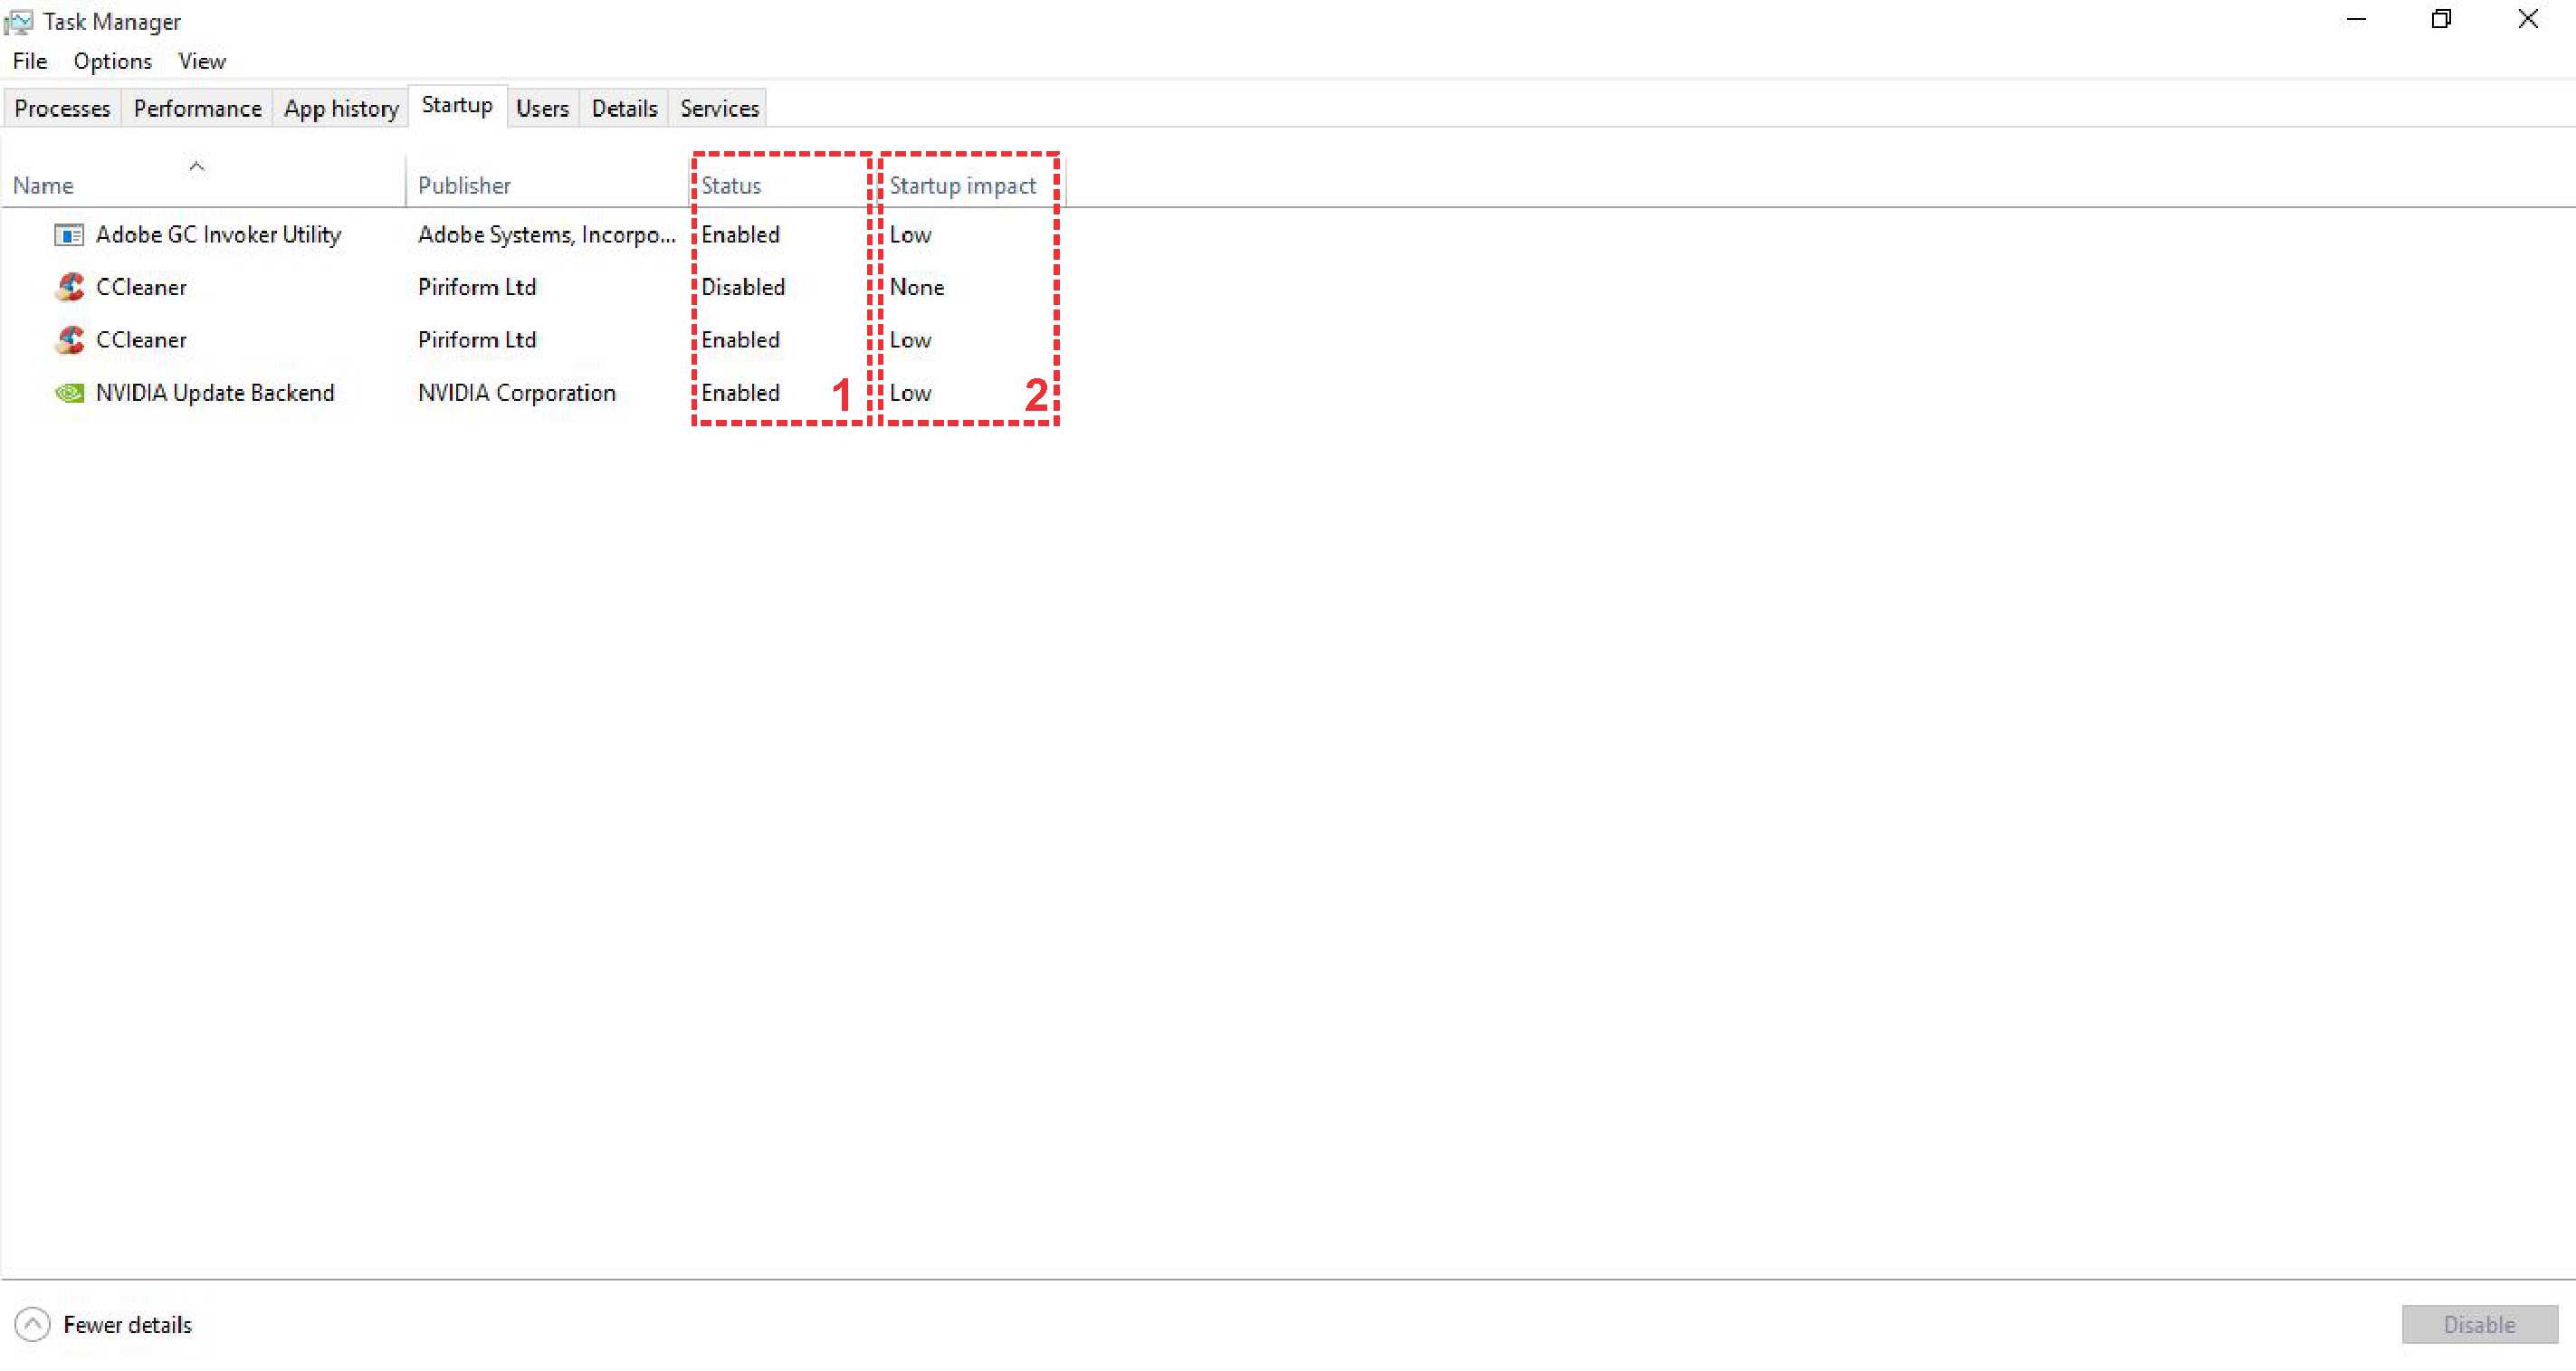
Task: Open the View menu
Action: 201,61
